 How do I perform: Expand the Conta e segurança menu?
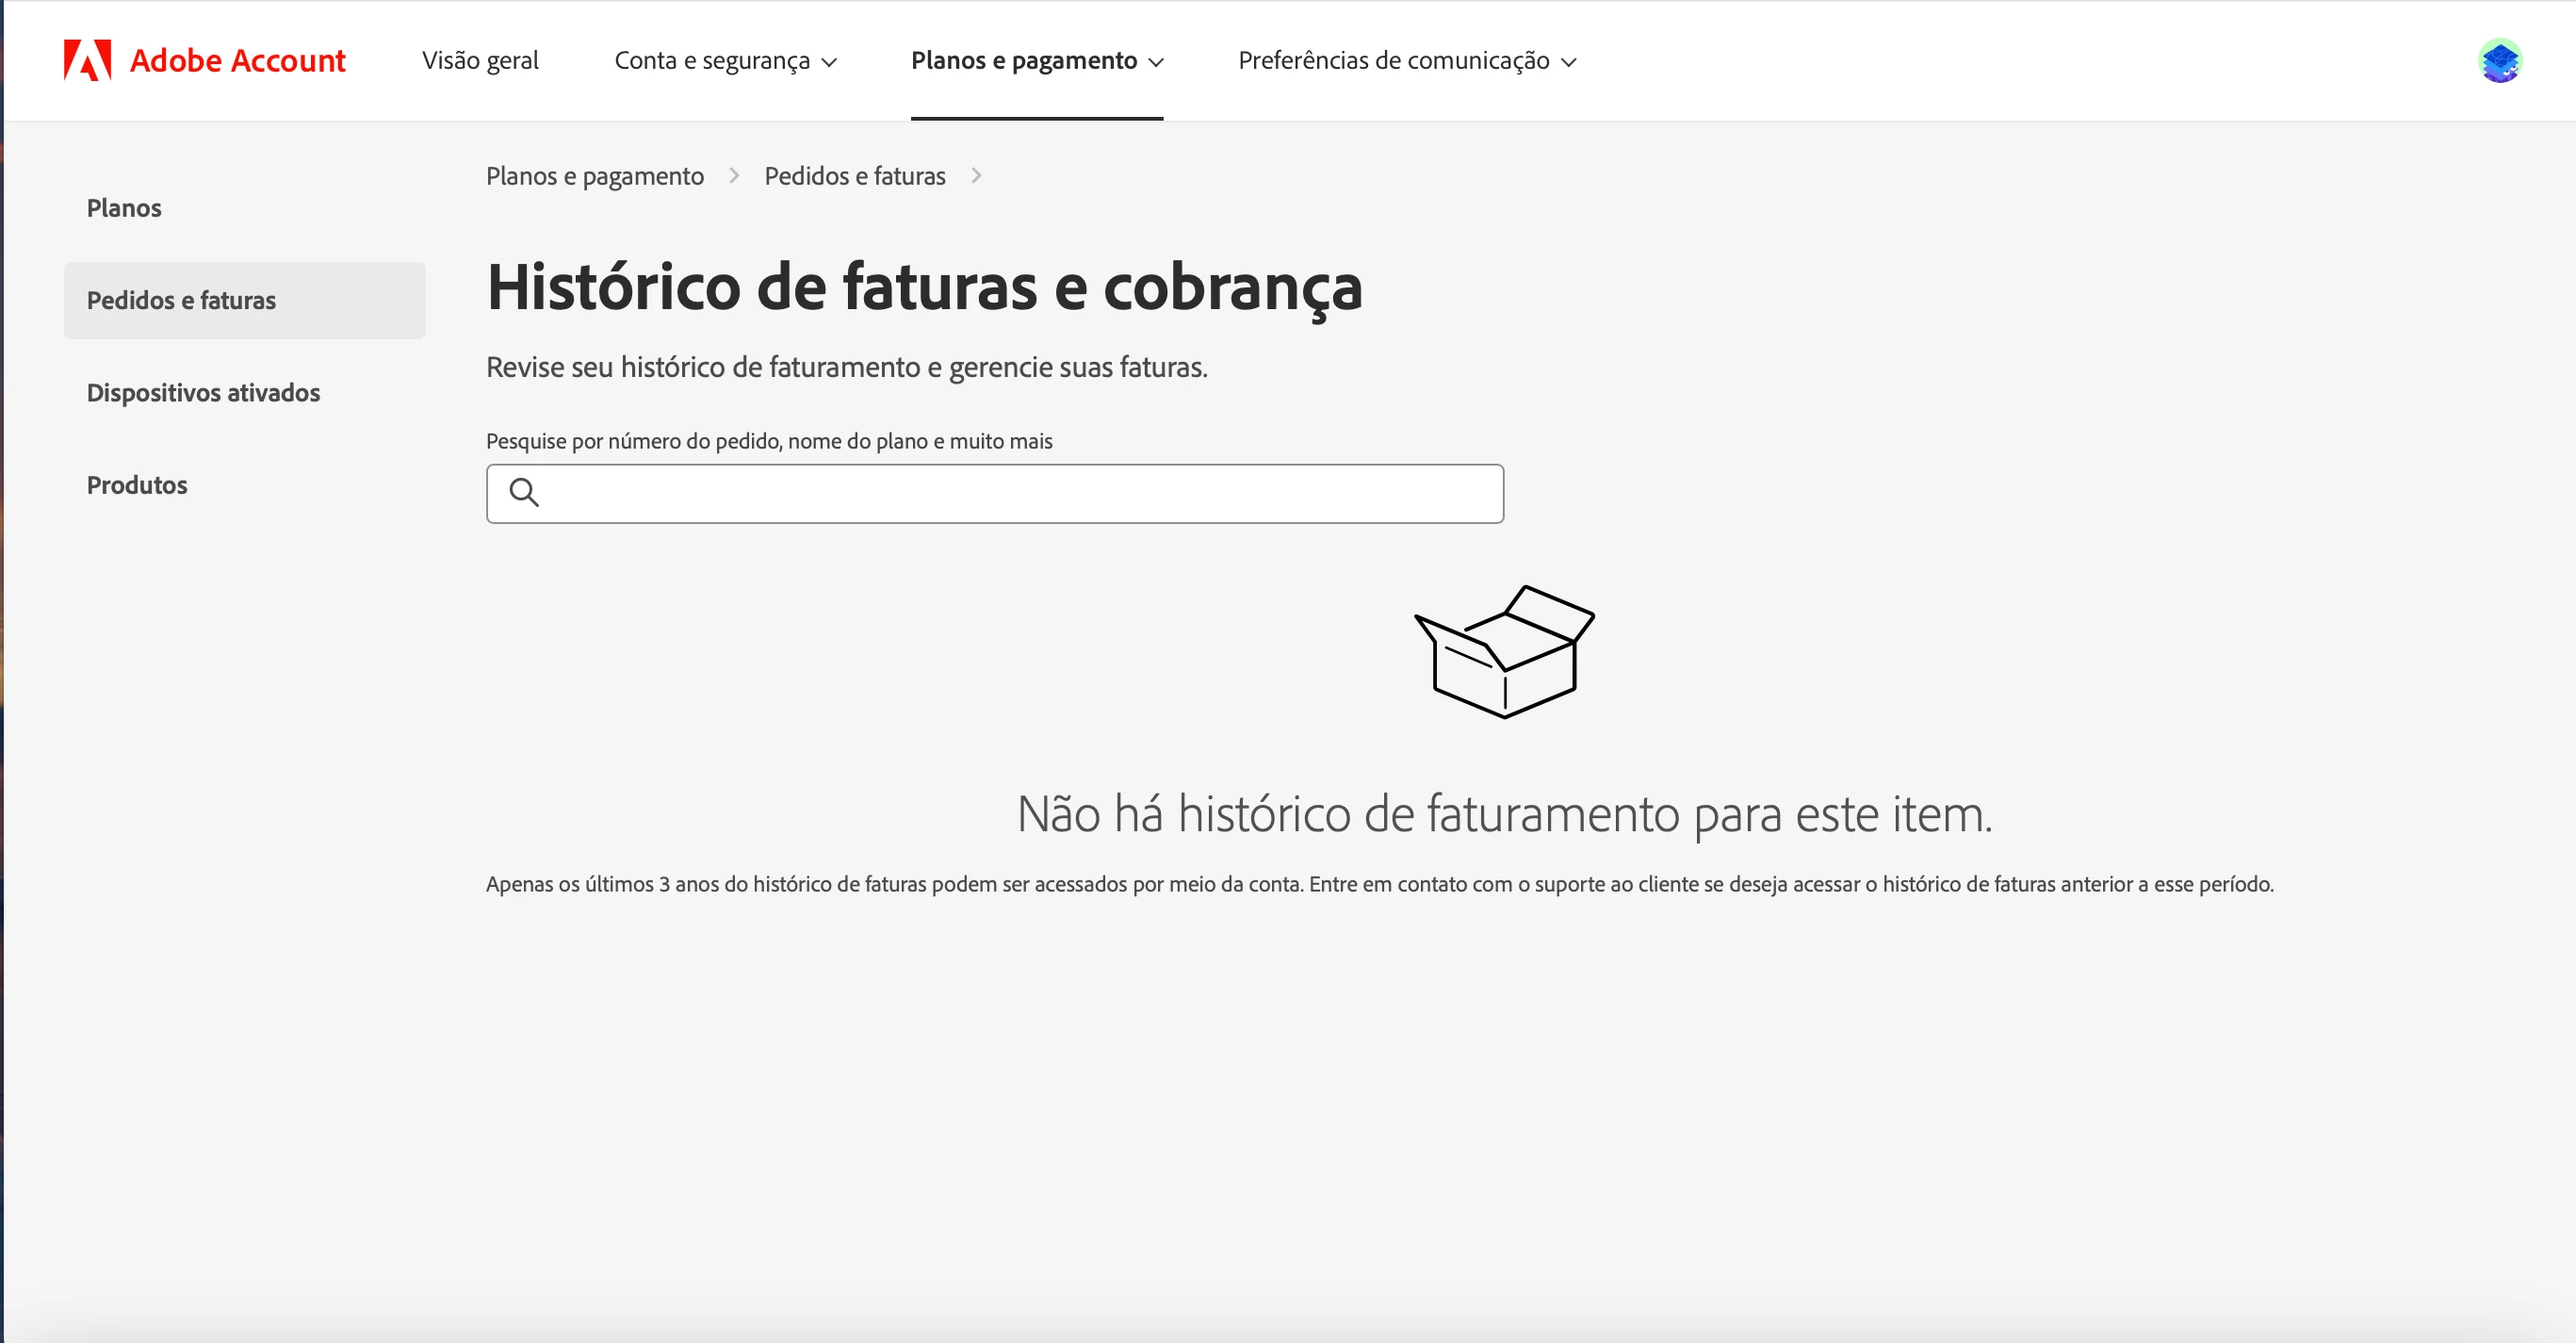pos(725,60)
